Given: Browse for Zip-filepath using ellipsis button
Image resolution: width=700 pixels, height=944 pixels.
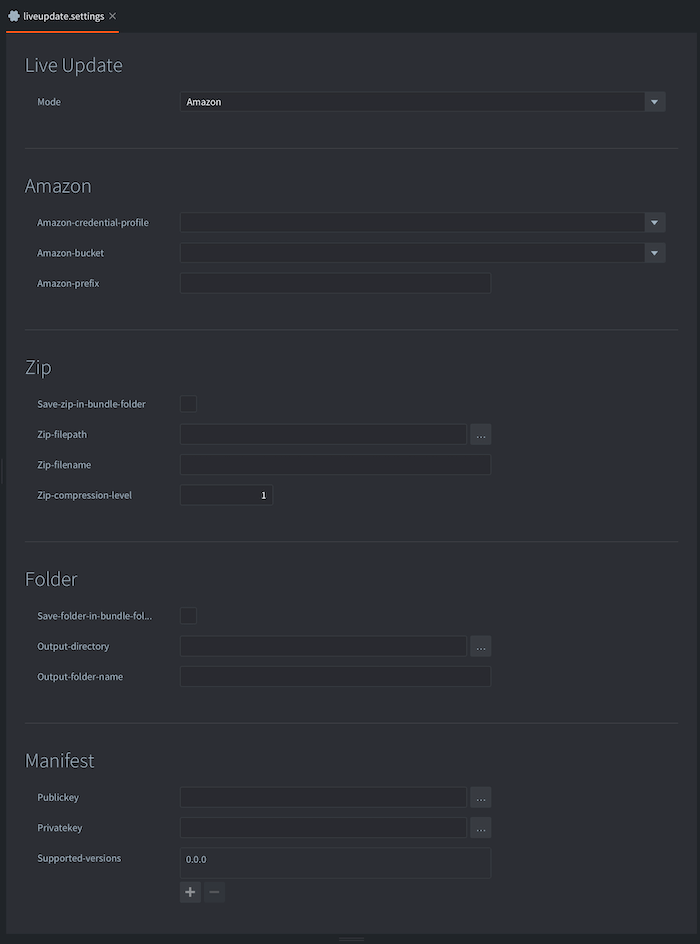Looking at the screenshot, I should [x=481, y=435].
